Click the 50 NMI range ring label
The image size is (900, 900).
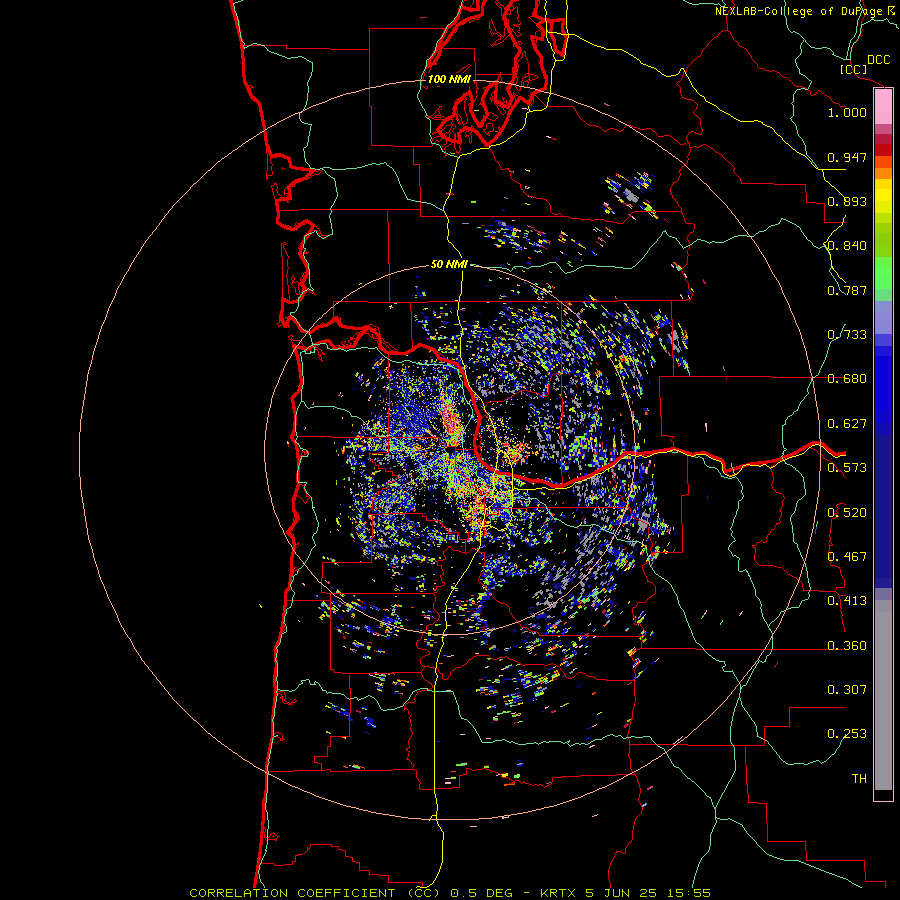449,264
